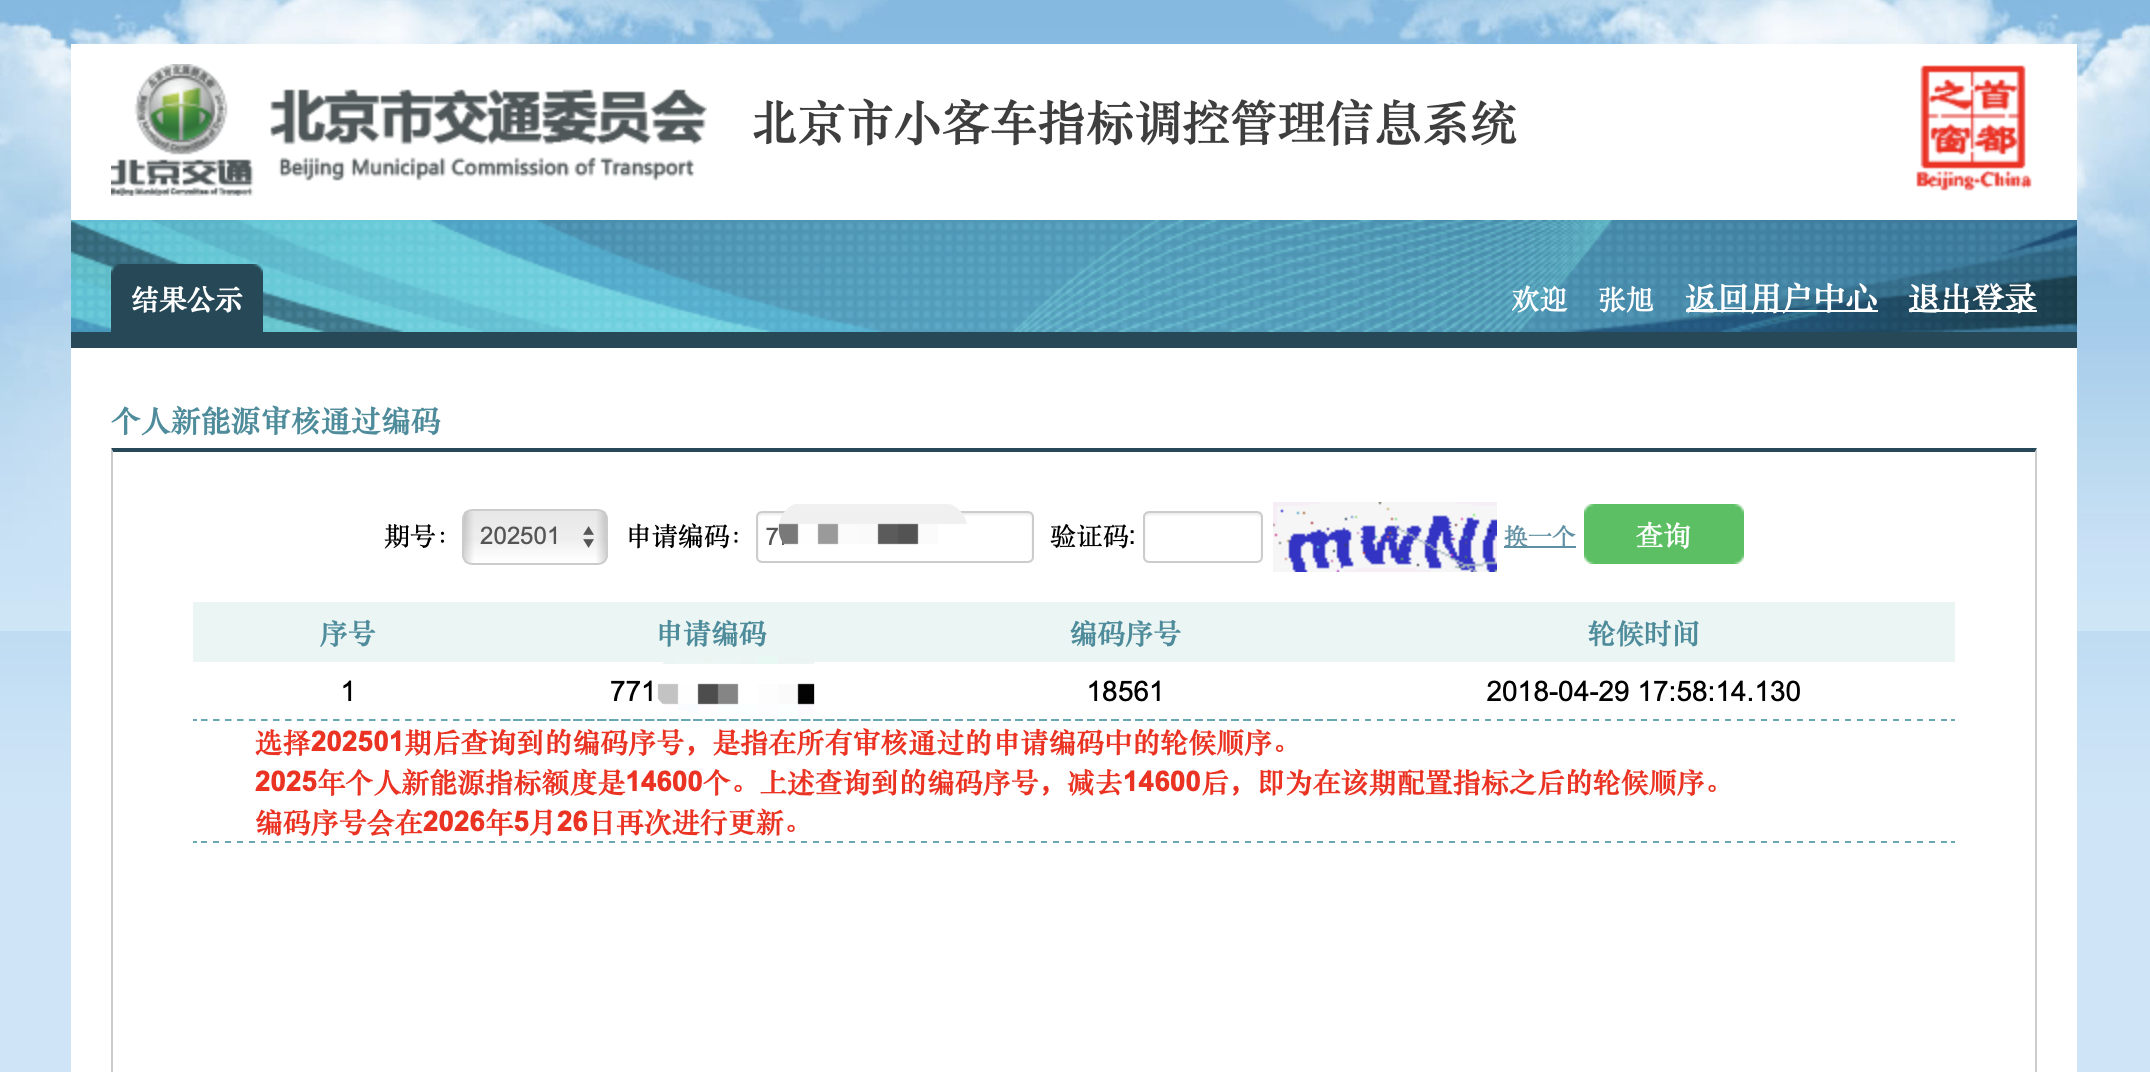Click the notice about 2026年5月26日 update
Viewport: 2150px width, 1072px height.
[x=530, y=822]
